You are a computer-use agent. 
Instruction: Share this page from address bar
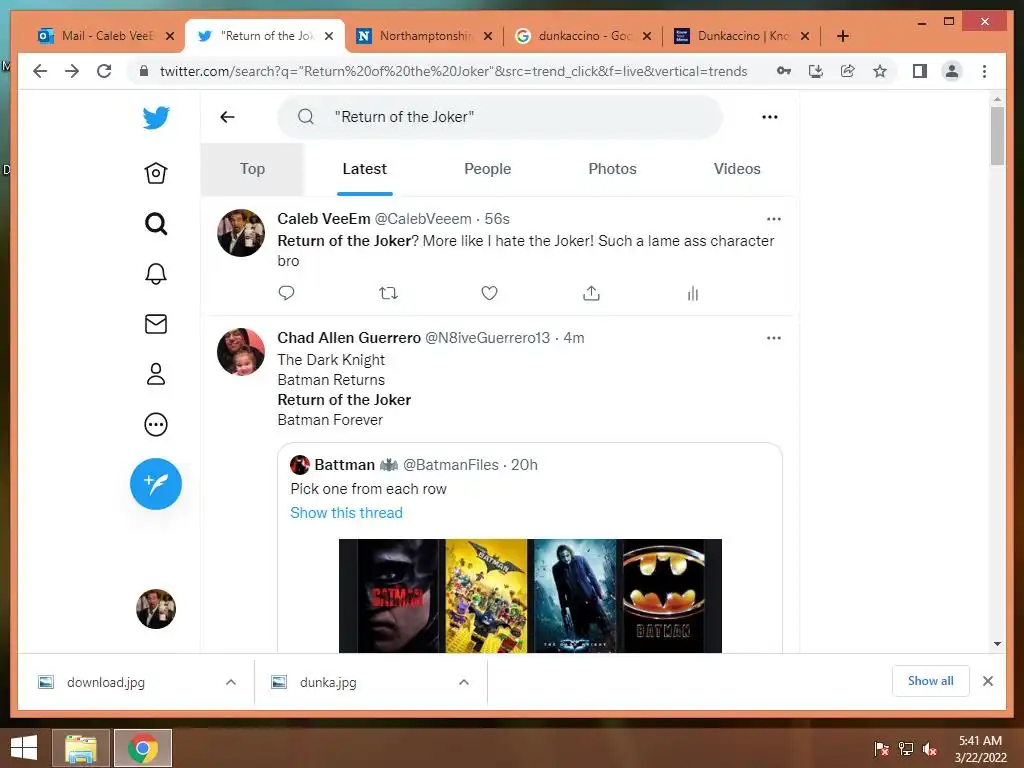point(848,71)
